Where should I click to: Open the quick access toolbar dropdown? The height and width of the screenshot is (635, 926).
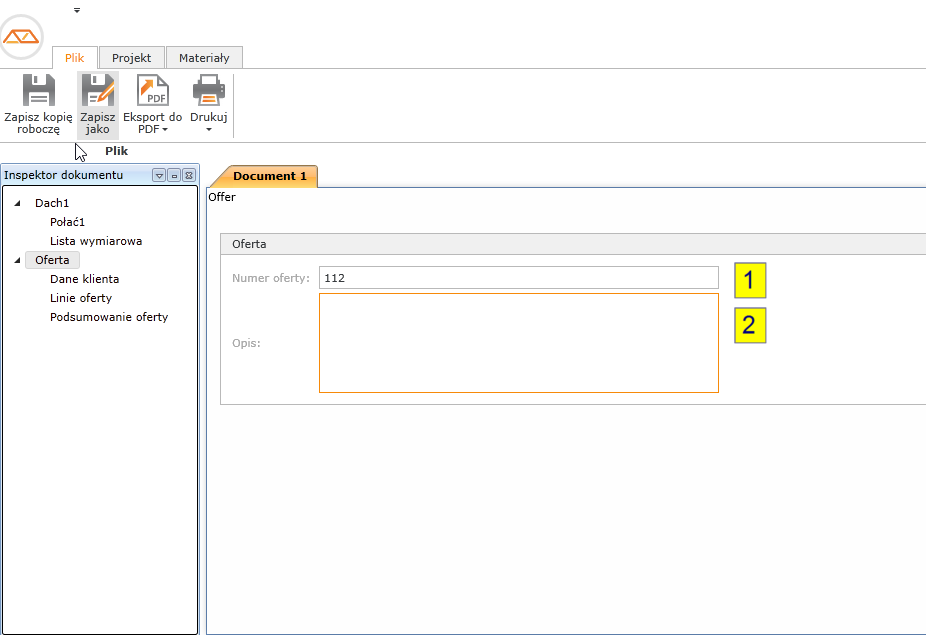[77, 10]
